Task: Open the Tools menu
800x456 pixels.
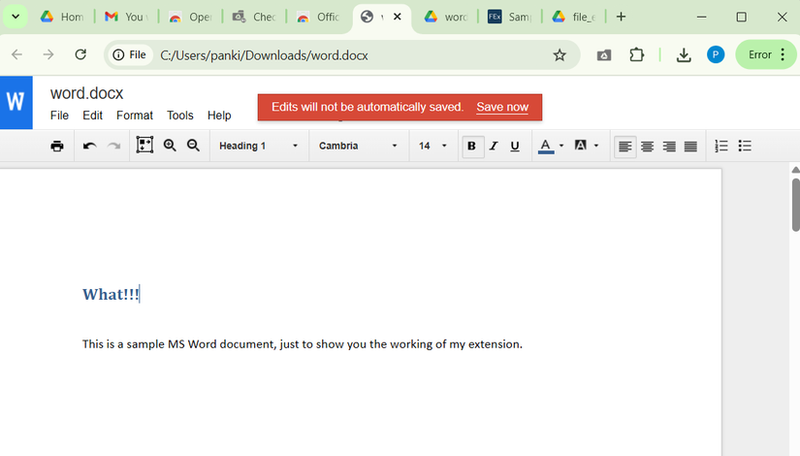Action: 180,116
